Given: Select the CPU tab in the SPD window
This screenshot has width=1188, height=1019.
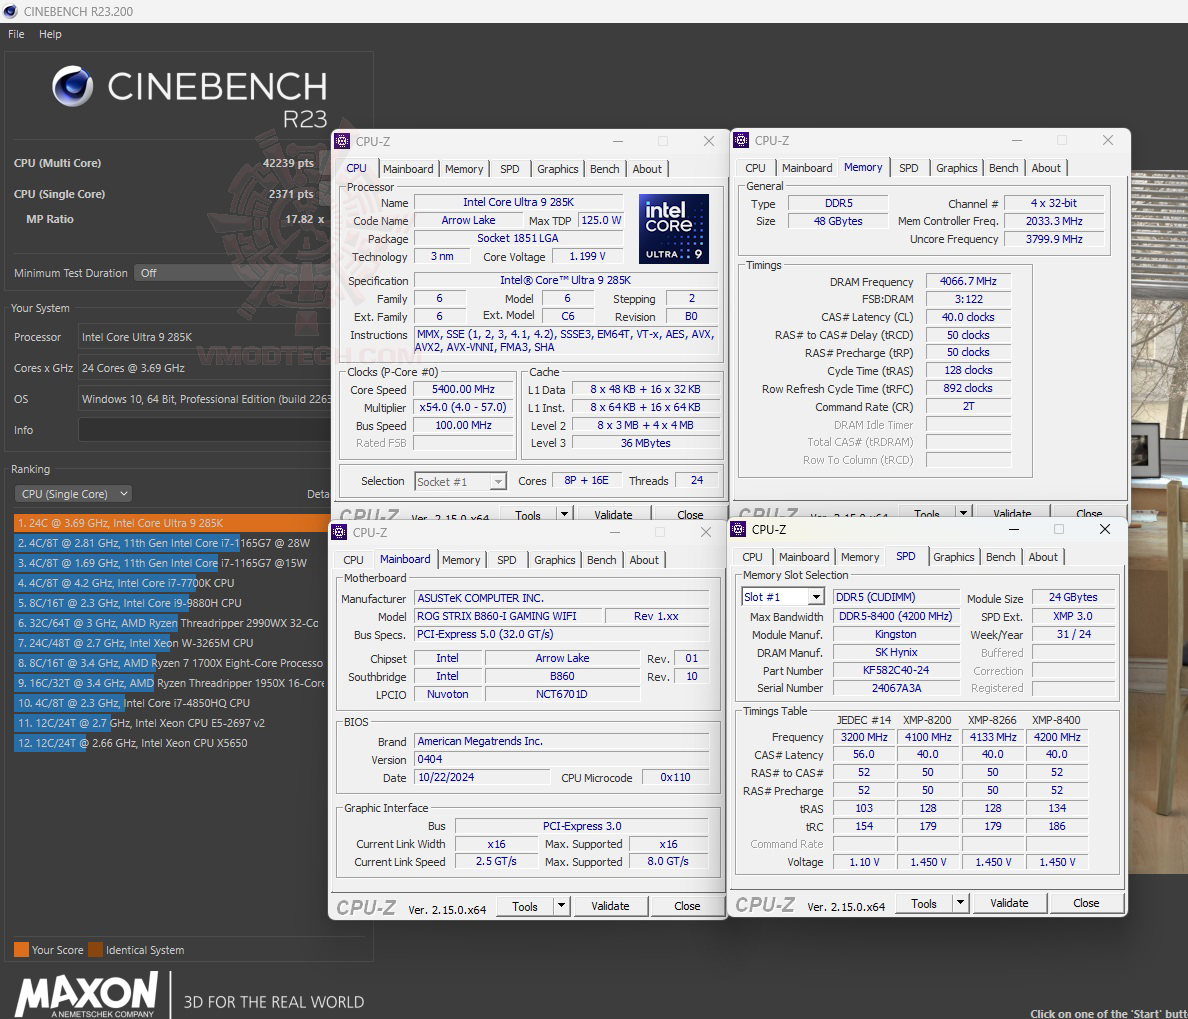Looking at the screenshot, I should coord(752,557).
